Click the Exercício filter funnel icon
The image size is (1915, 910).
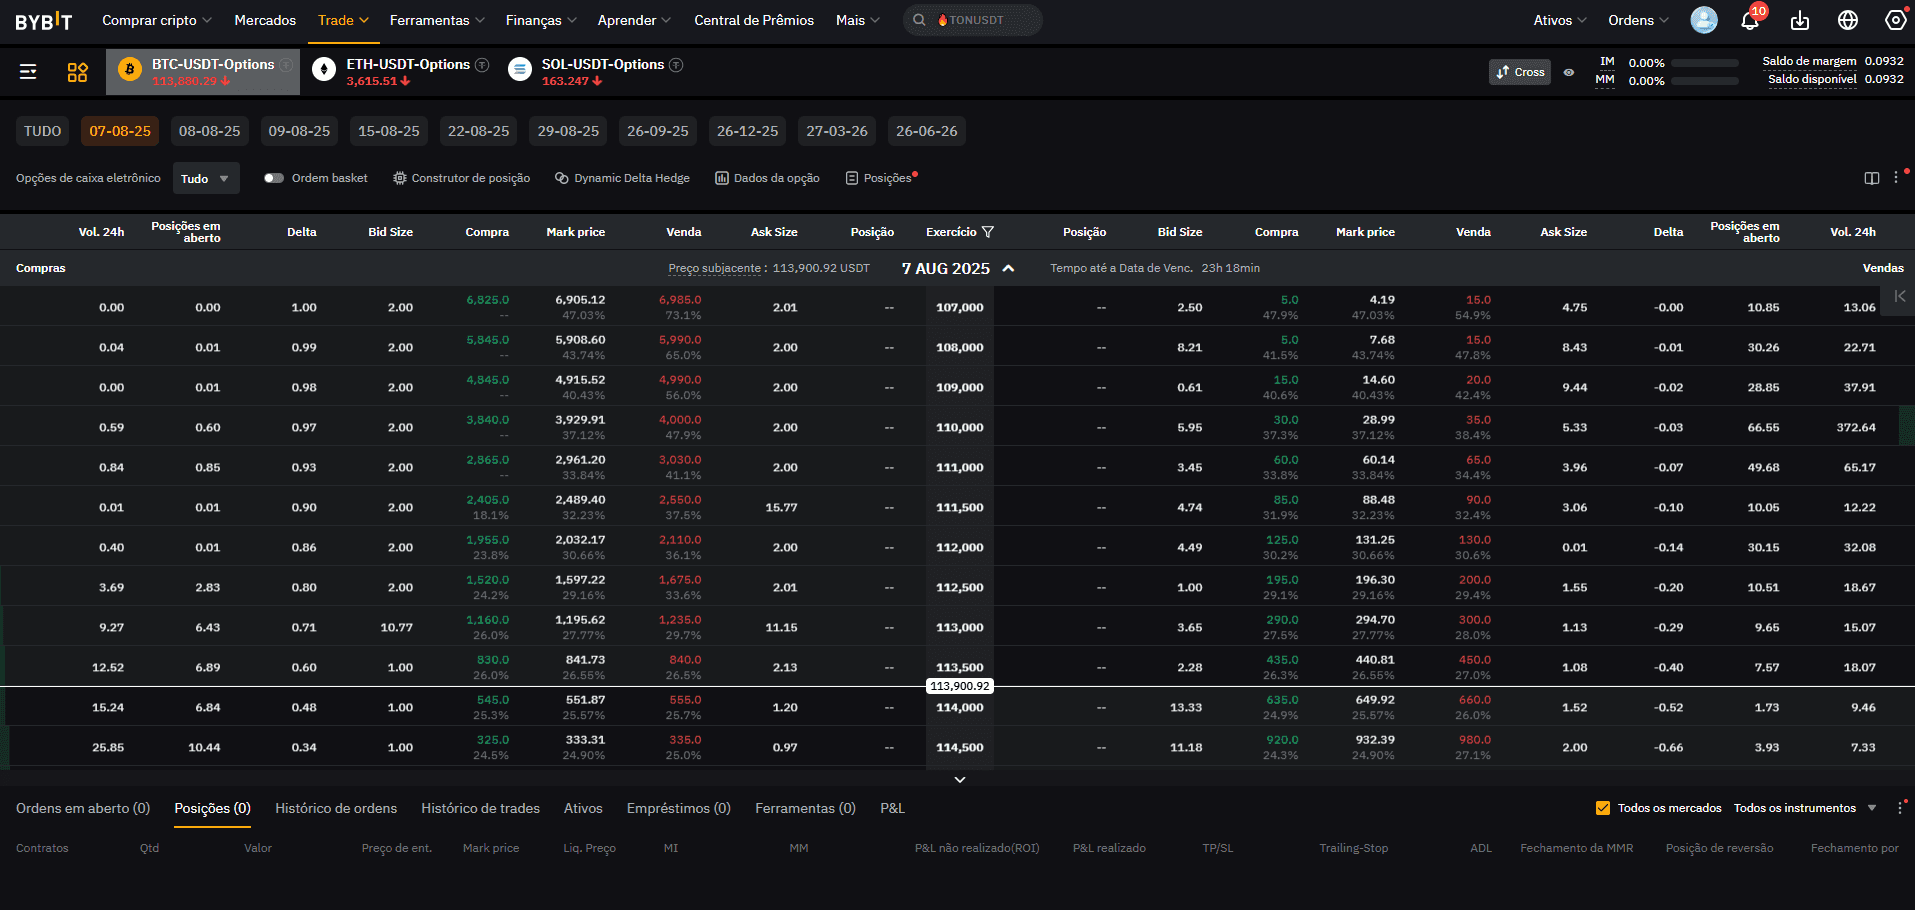coord(988,232)
